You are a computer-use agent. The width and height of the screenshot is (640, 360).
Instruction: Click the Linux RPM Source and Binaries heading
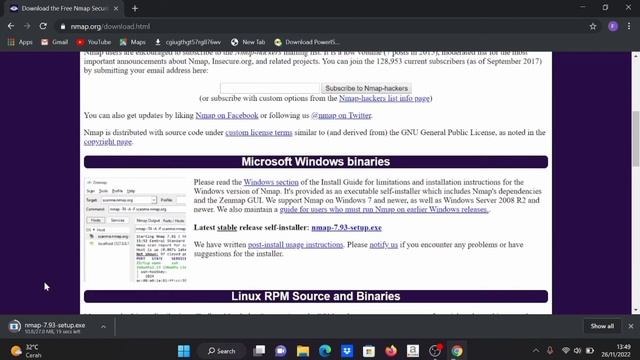316,296
